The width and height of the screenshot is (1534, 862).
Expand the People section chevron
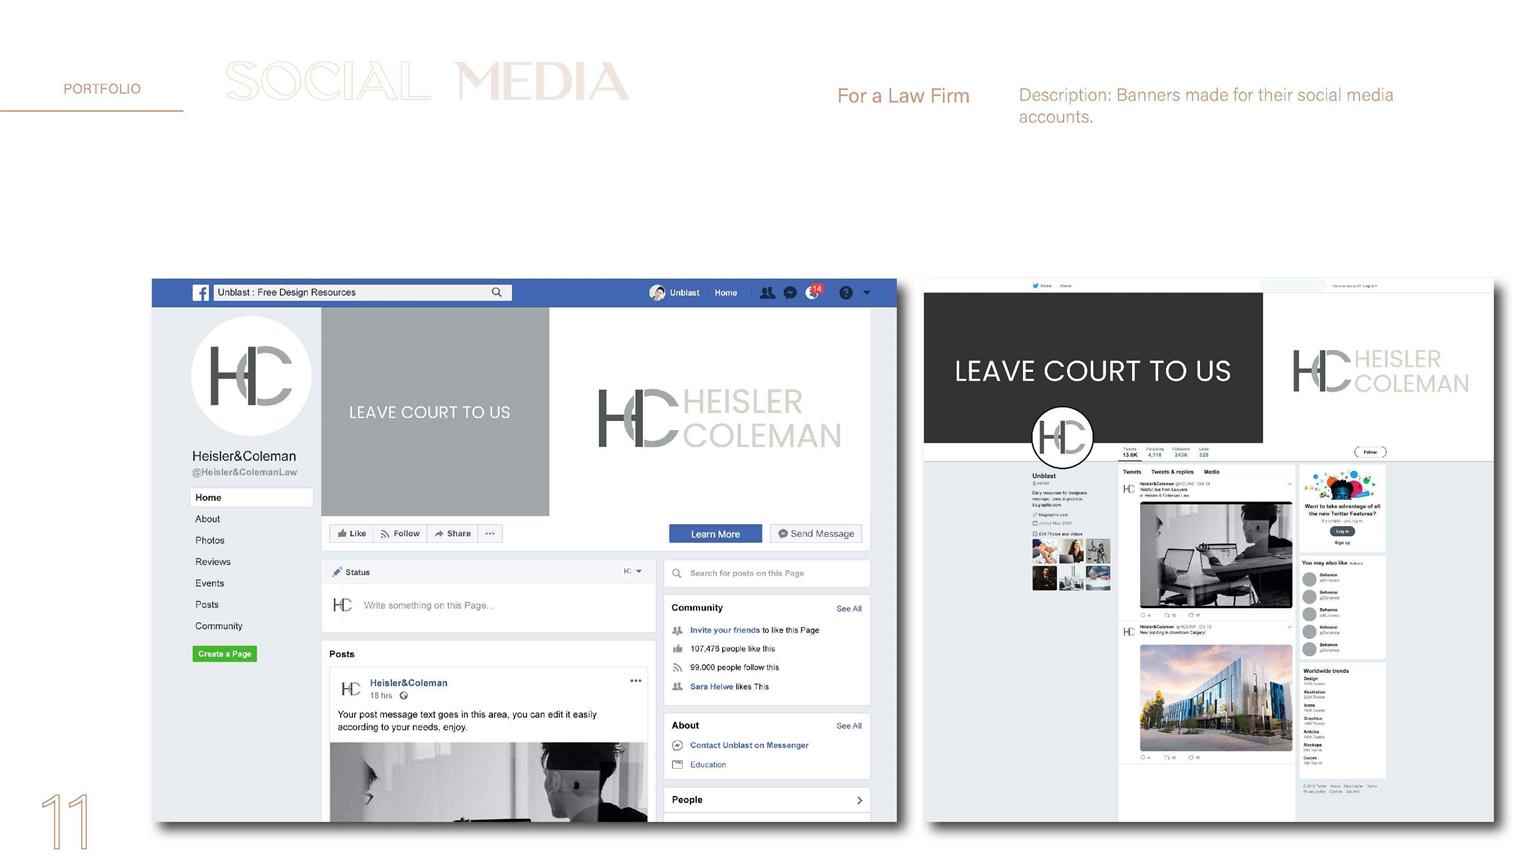coord(859,800)
